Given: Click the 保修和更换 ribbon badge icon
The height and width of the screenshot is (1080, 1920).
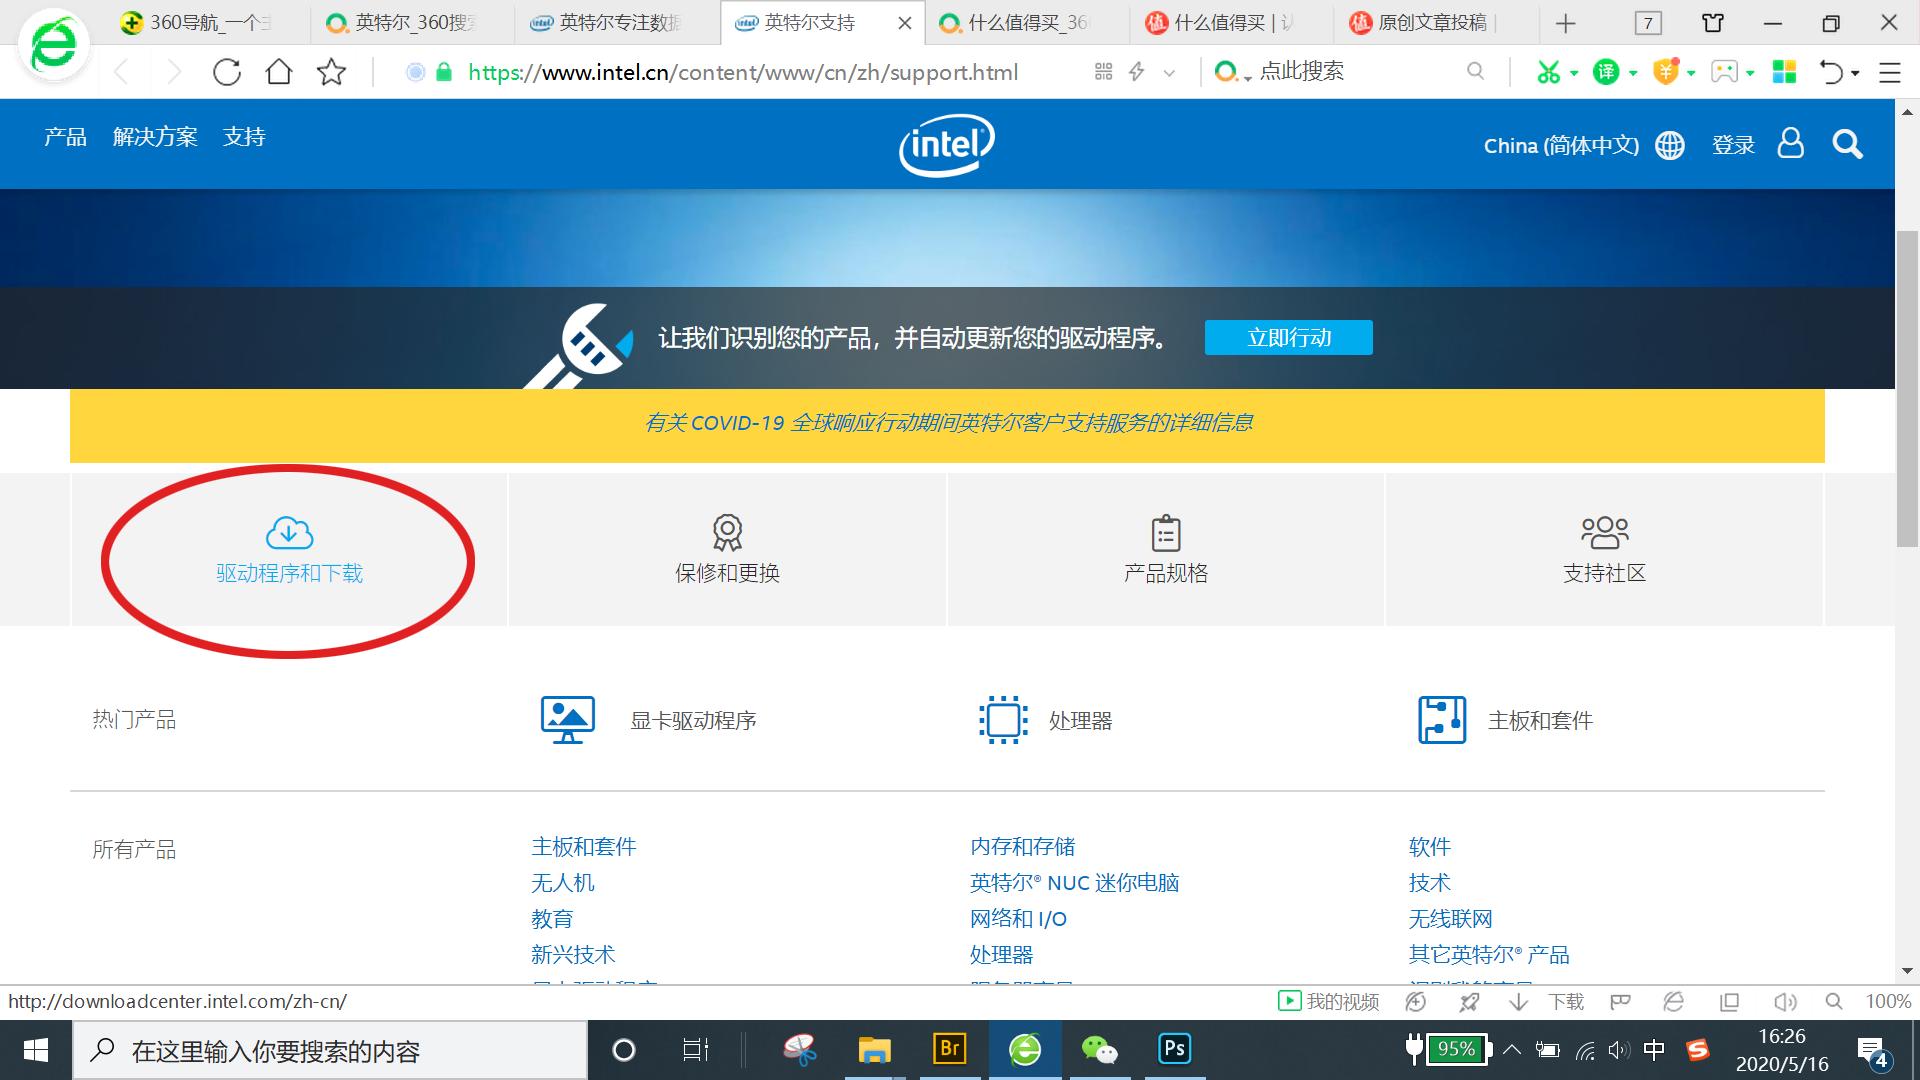Looking at the screenshot, I should 726,532.
